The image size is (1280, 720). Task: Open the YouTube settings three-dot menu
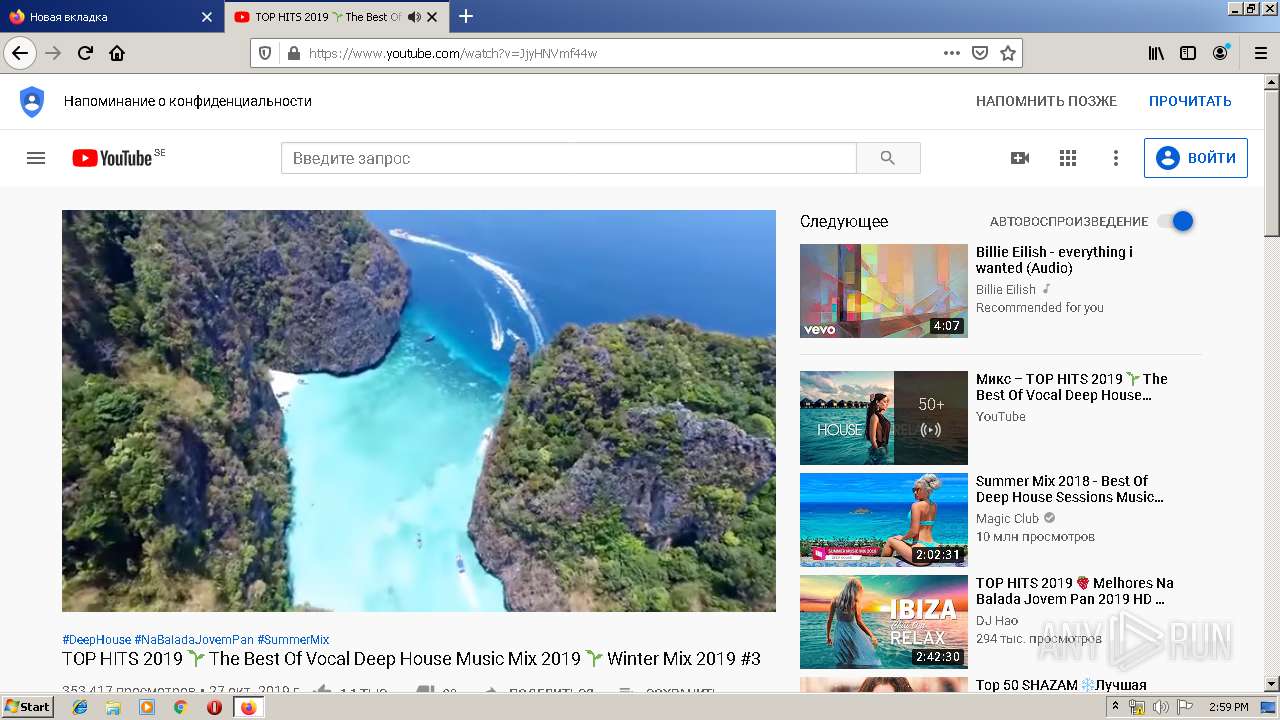[1116, 158]
